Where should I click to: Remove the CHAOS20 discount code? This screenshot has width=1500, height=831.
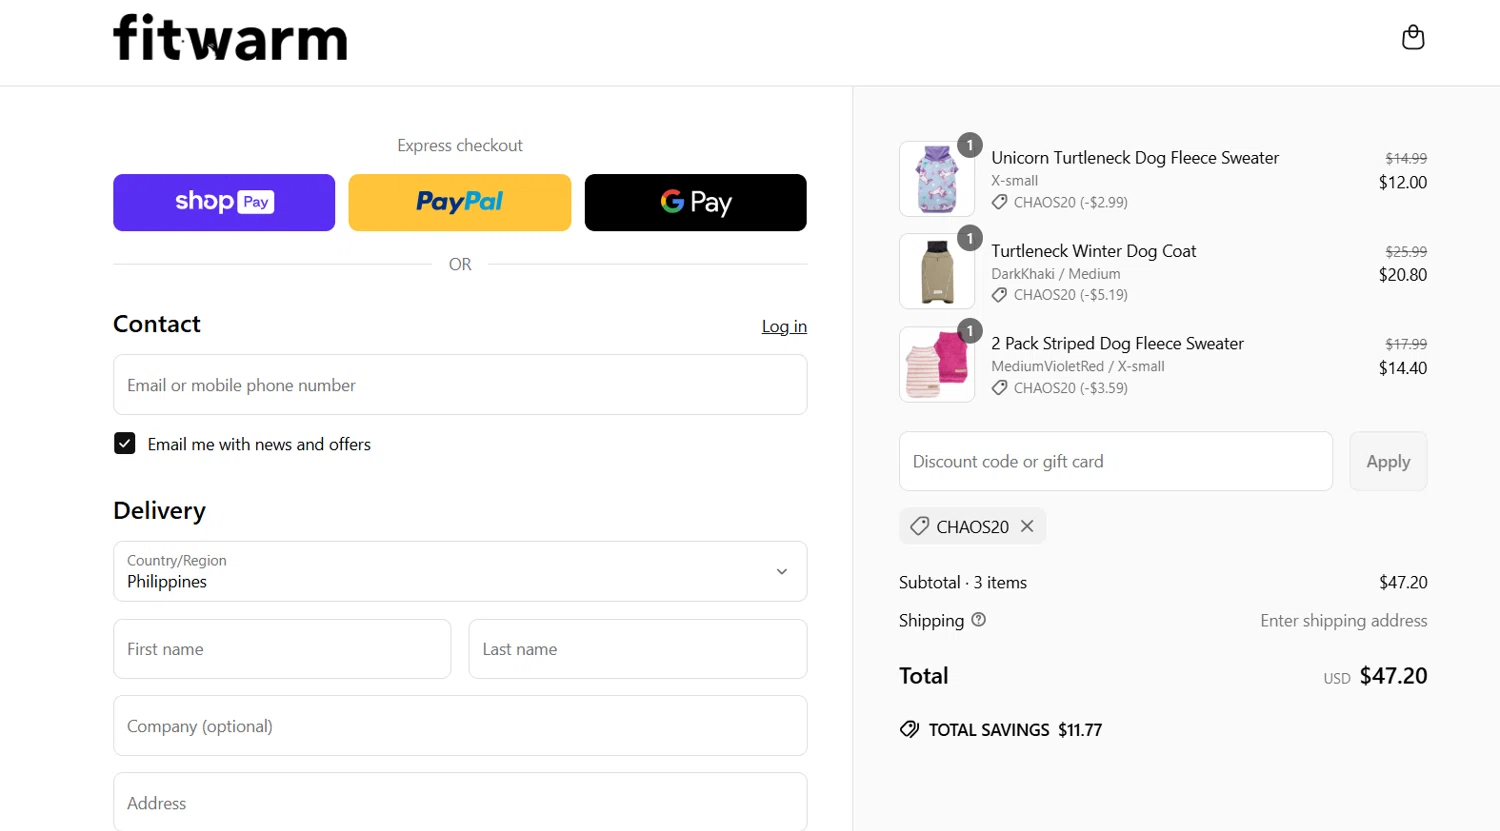click(1027, 526)
